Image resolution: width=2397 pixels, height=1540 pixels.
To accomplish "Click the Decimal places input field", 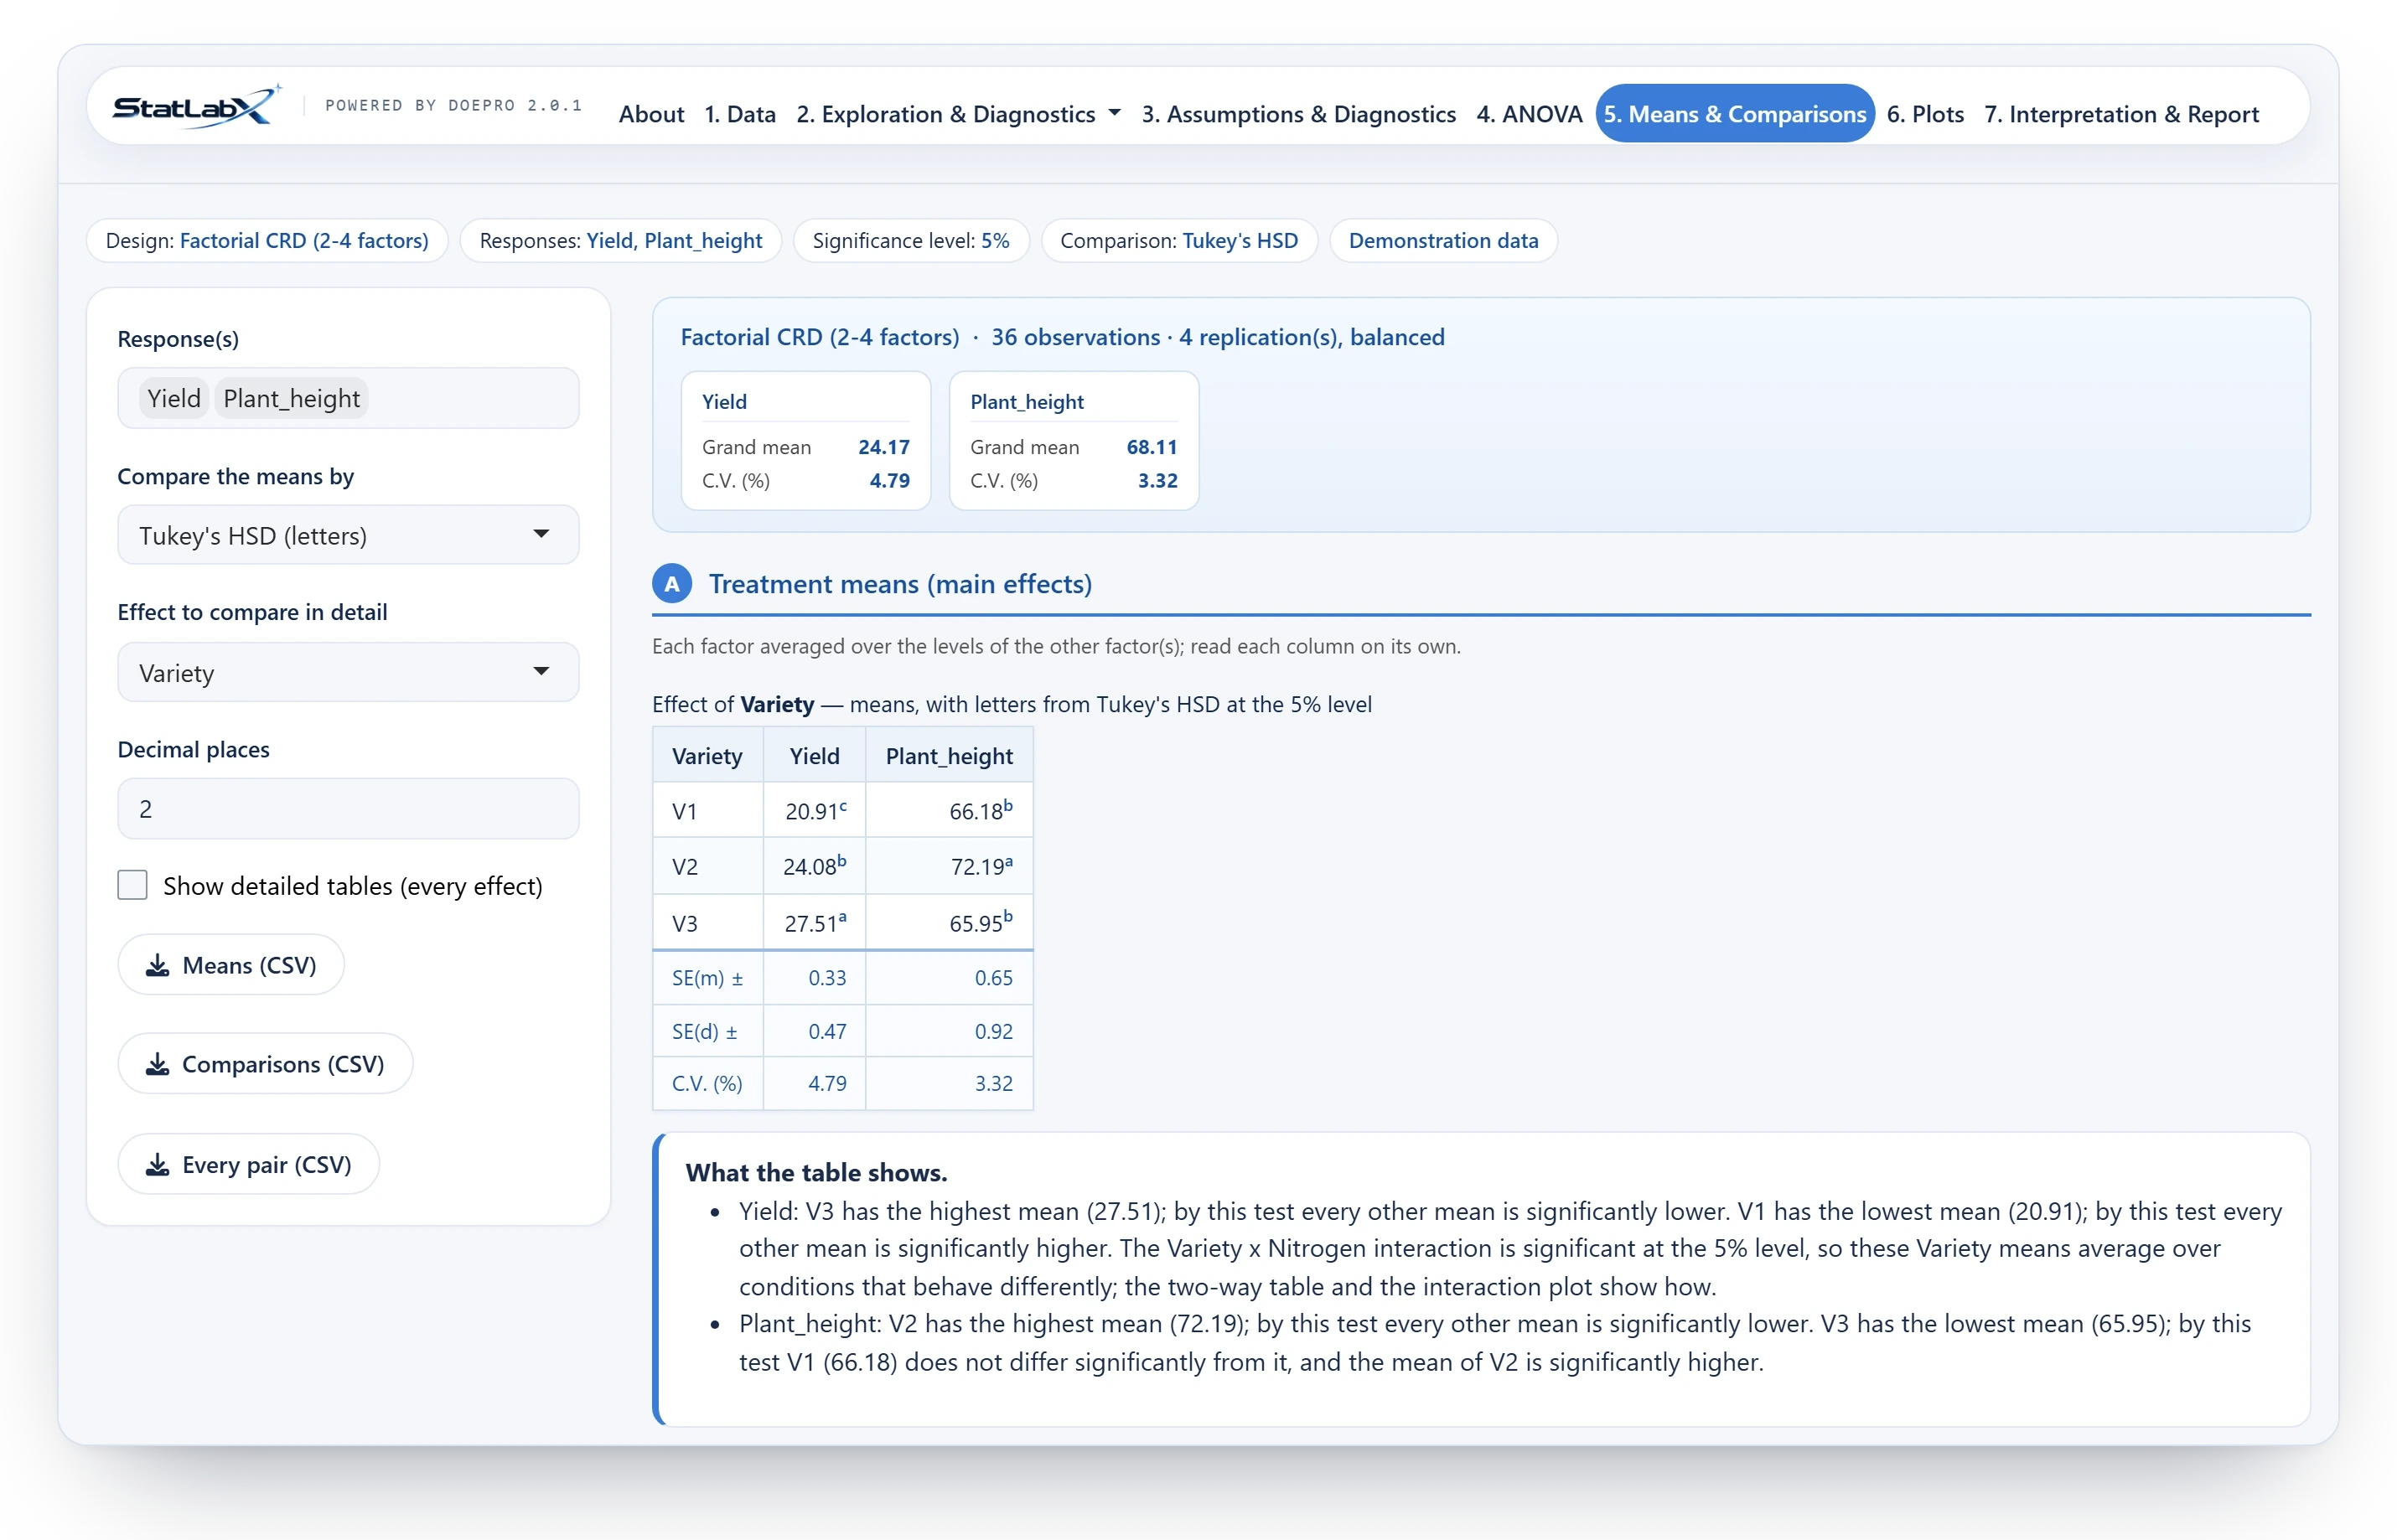I will (x=348, y=809).
